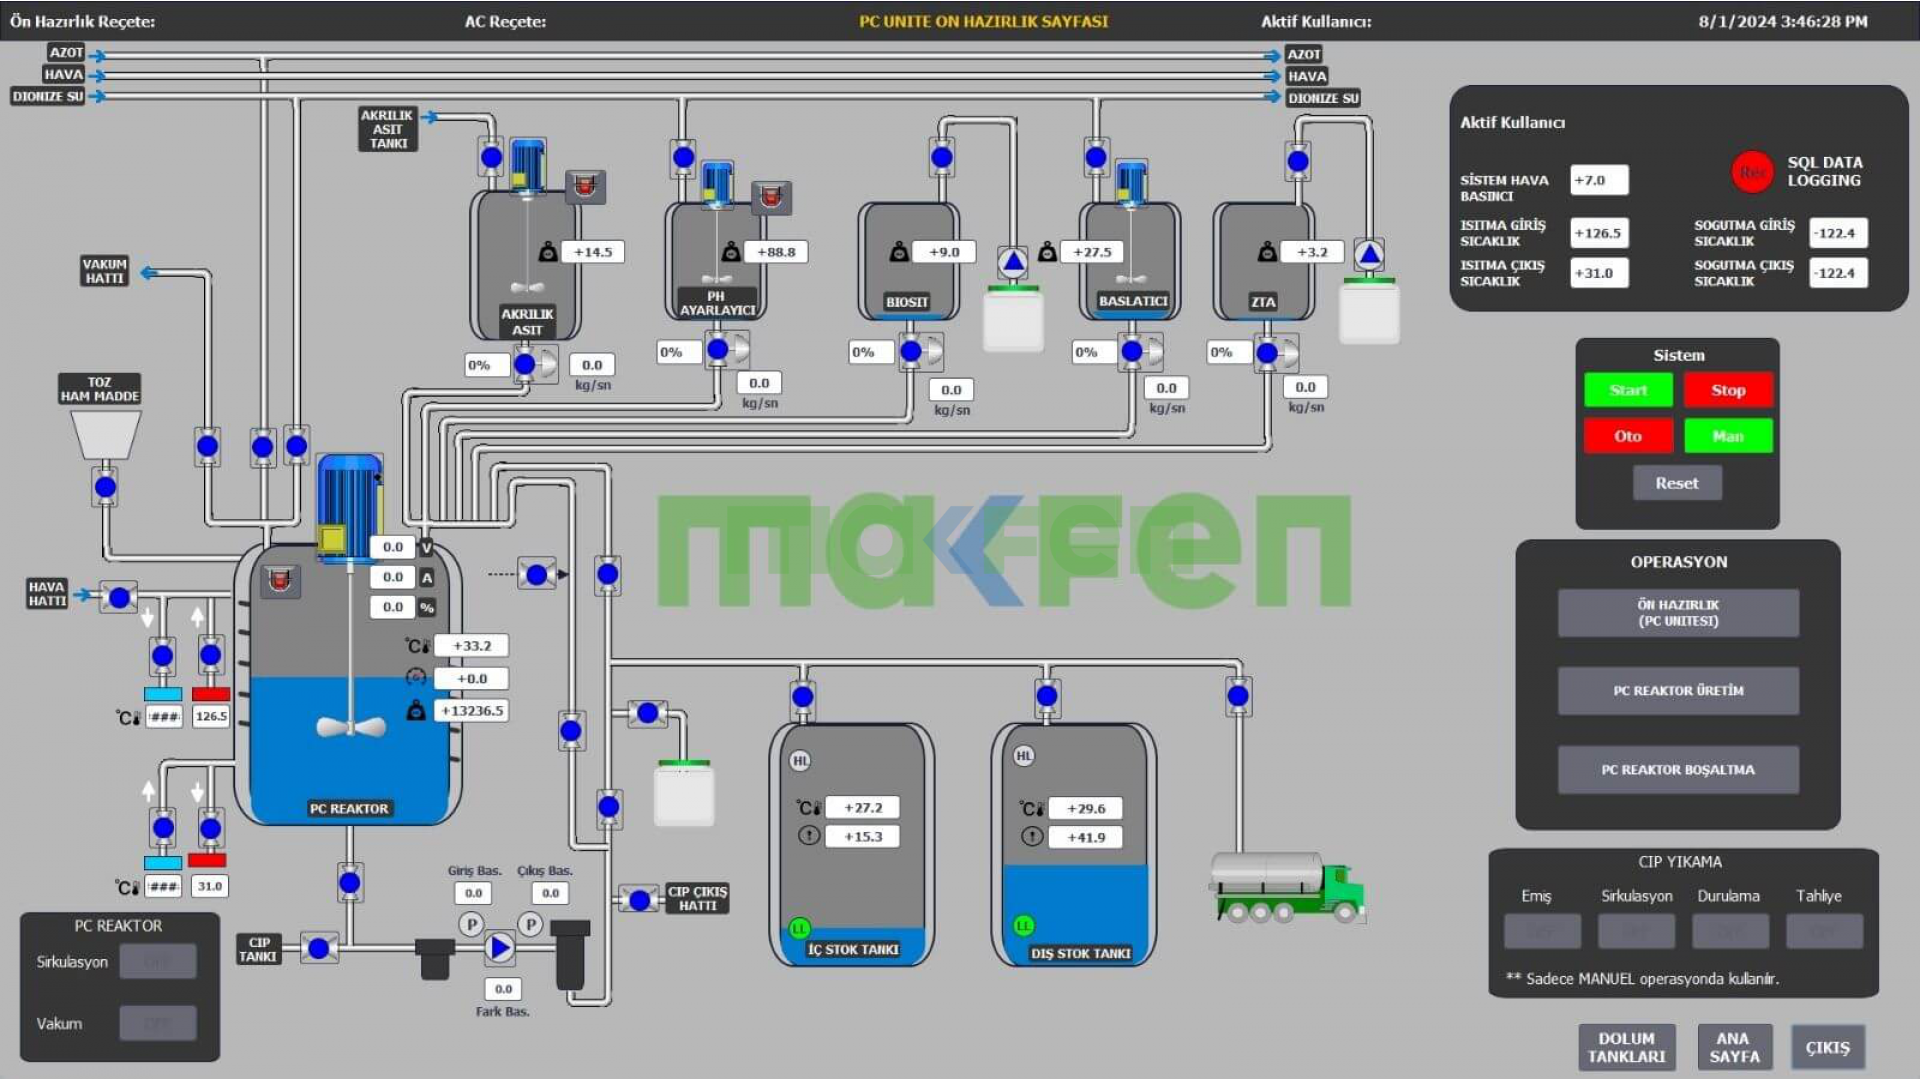Click the CIP circulation pump icon
1920x1080 pixels.
tap(500, 947)
